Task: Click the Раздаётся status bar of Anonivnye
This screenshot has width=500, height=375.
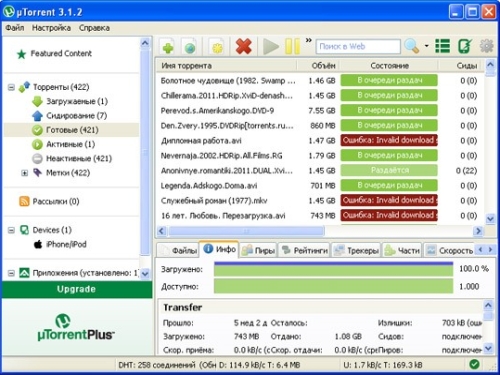Action: point(389,171)
